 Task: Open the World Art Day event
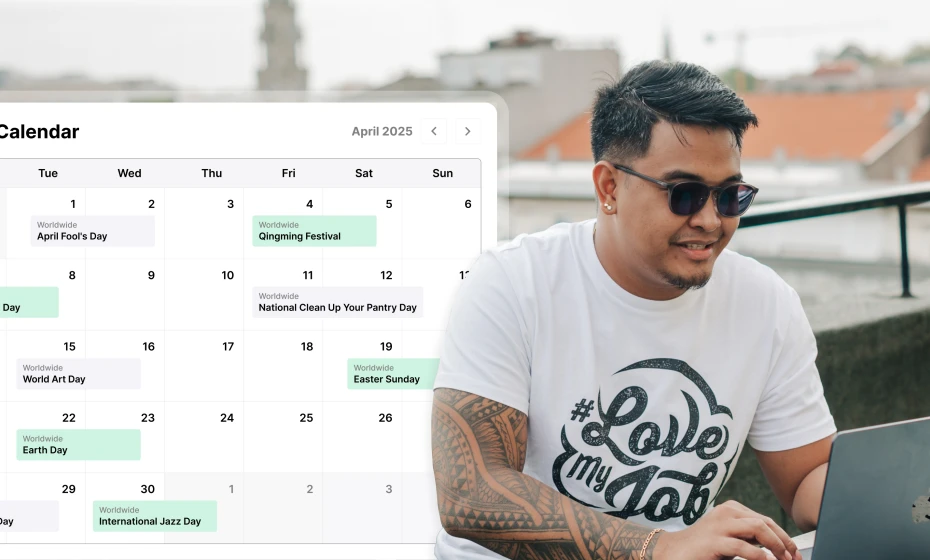pyautogui.click(x=78, y=374)
